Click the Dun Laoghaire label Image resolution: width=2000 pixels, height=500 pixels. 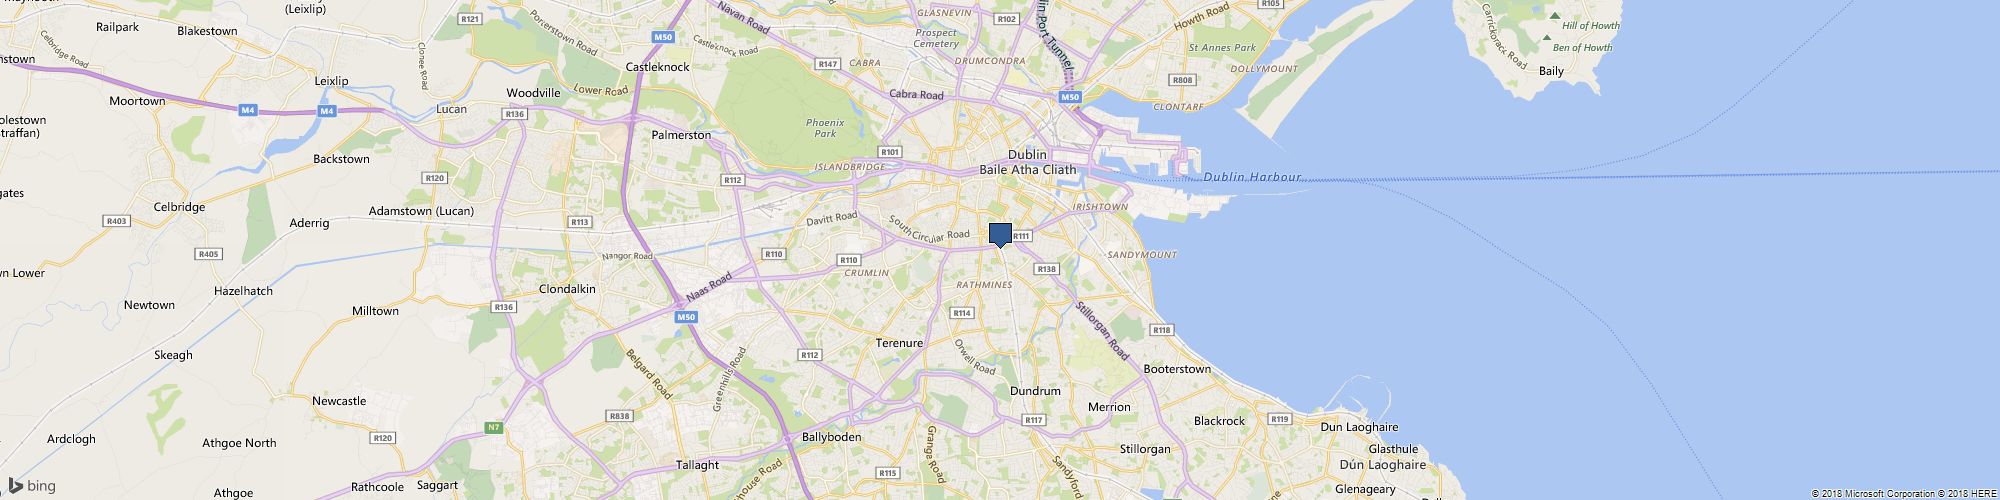tap(1359, 427)
